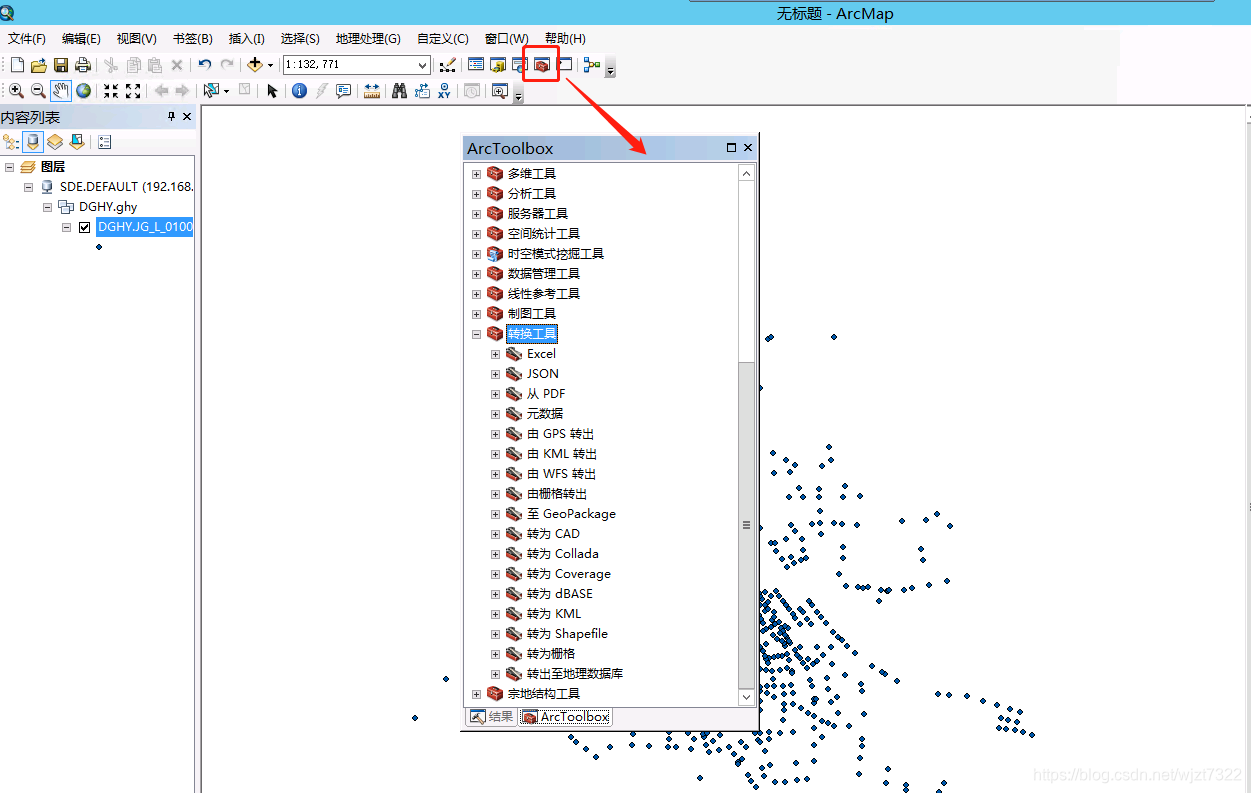Uncheck the DGHY.JG_L_0100 layer visibility checkbox
Viewport: 1251px width, 793px height.
[x=84, y=227]
